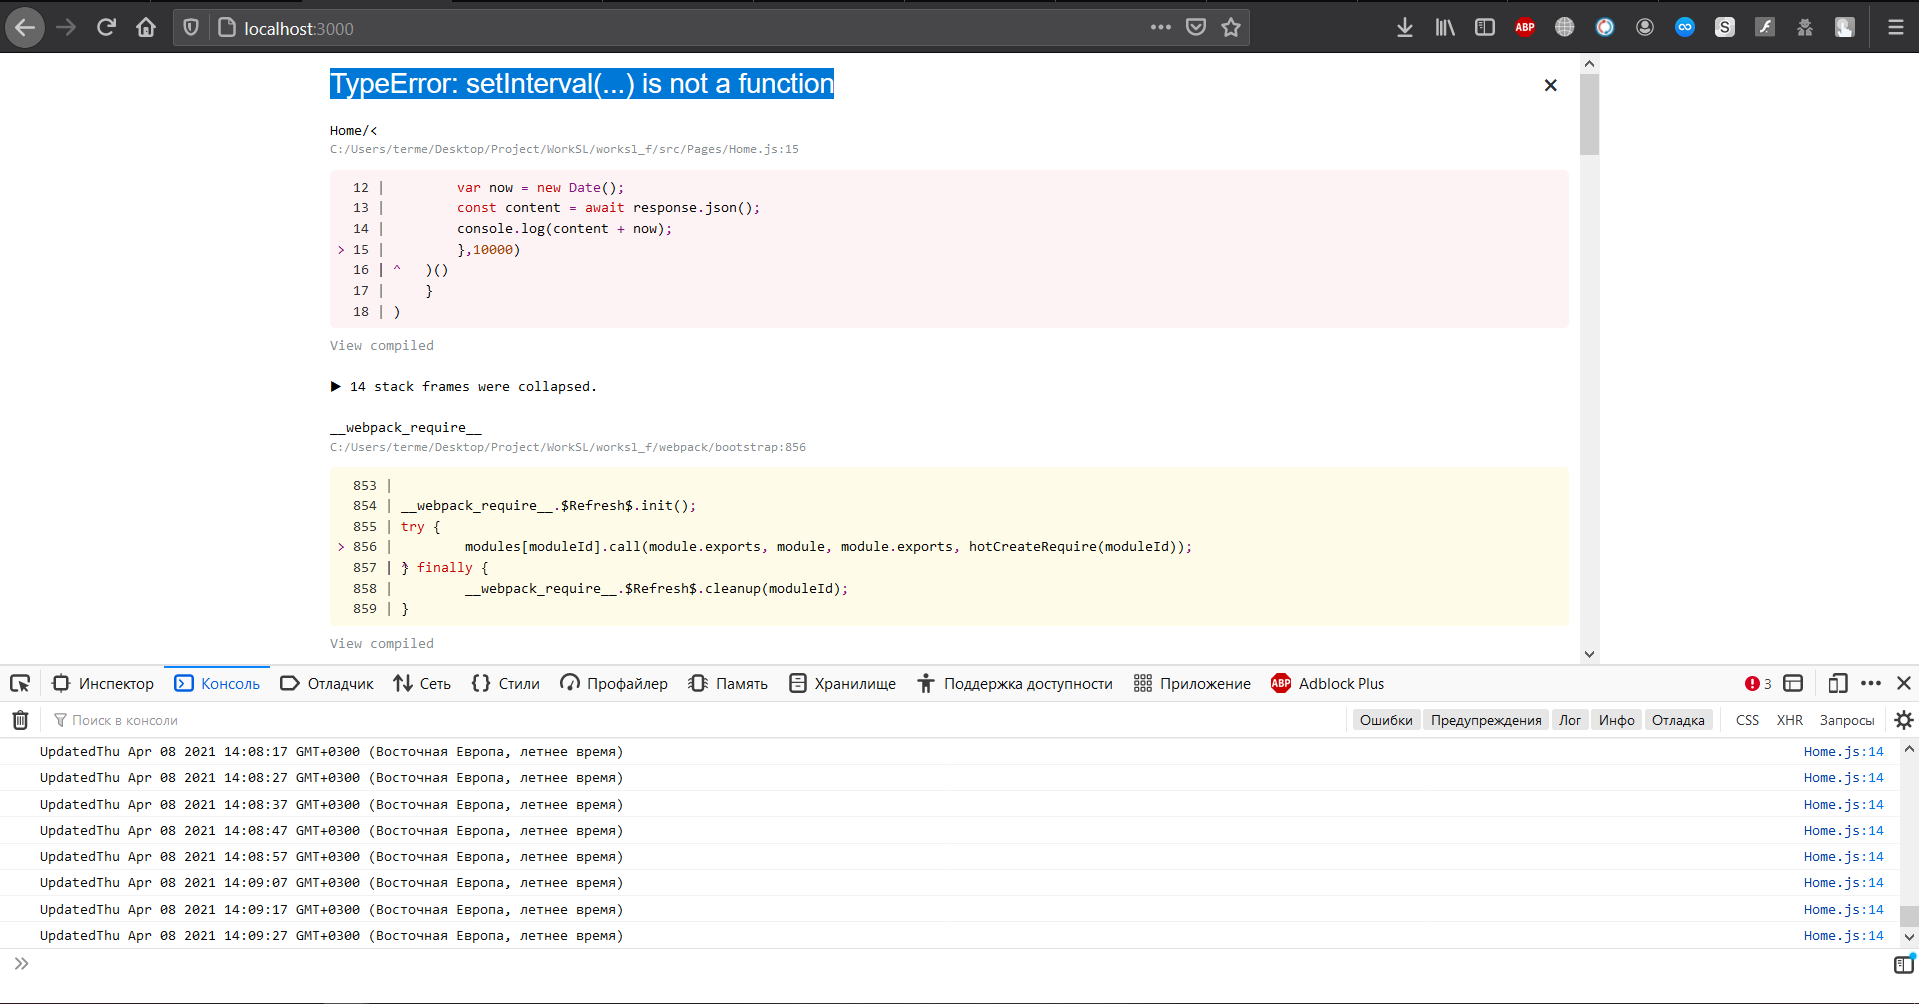The height and width of the screenshot is (1004, 1919).
Task: Click the error count badge showing 3
Action: click(1758, 684)
